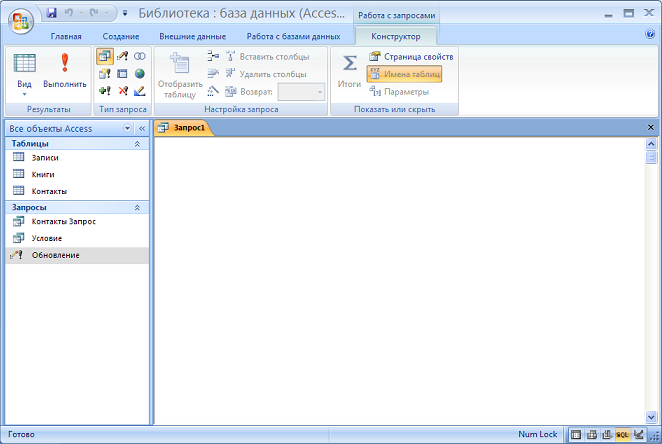Switch to Design view in status bar
The height and width of the screenshot is (444, 662).
pos(638,434)
